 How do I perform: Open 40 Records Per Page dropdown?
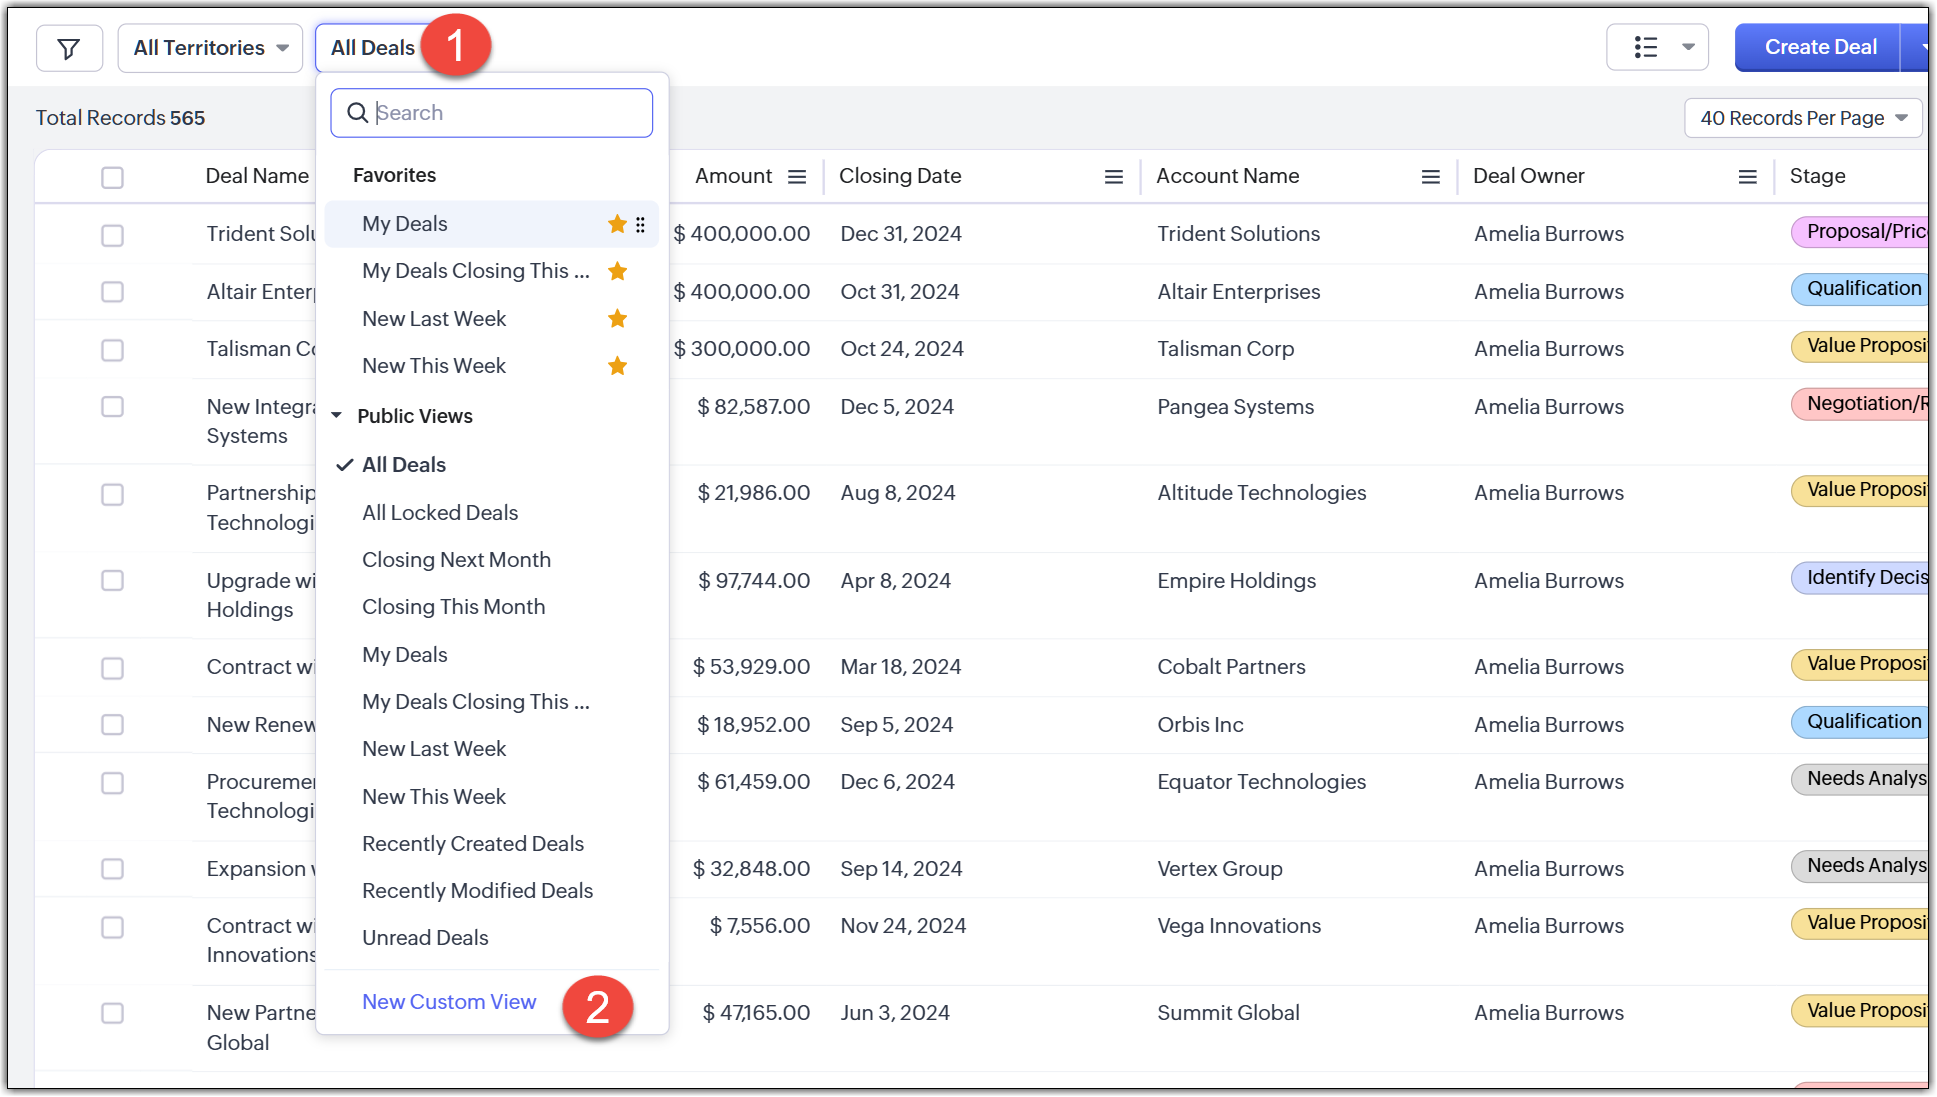1802,118
